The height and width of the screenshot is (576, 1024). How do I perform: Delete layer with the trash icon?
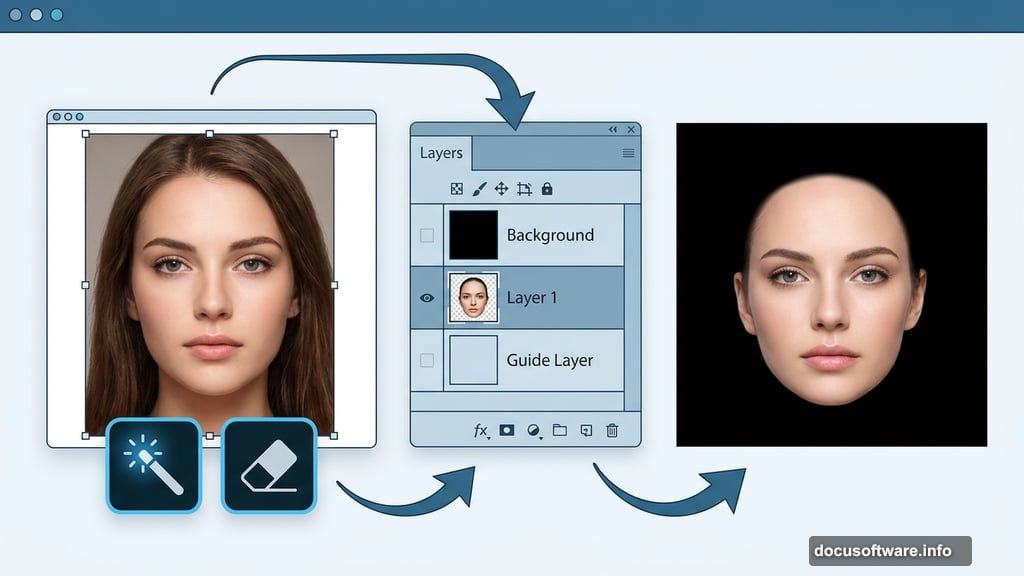point(612,430)
